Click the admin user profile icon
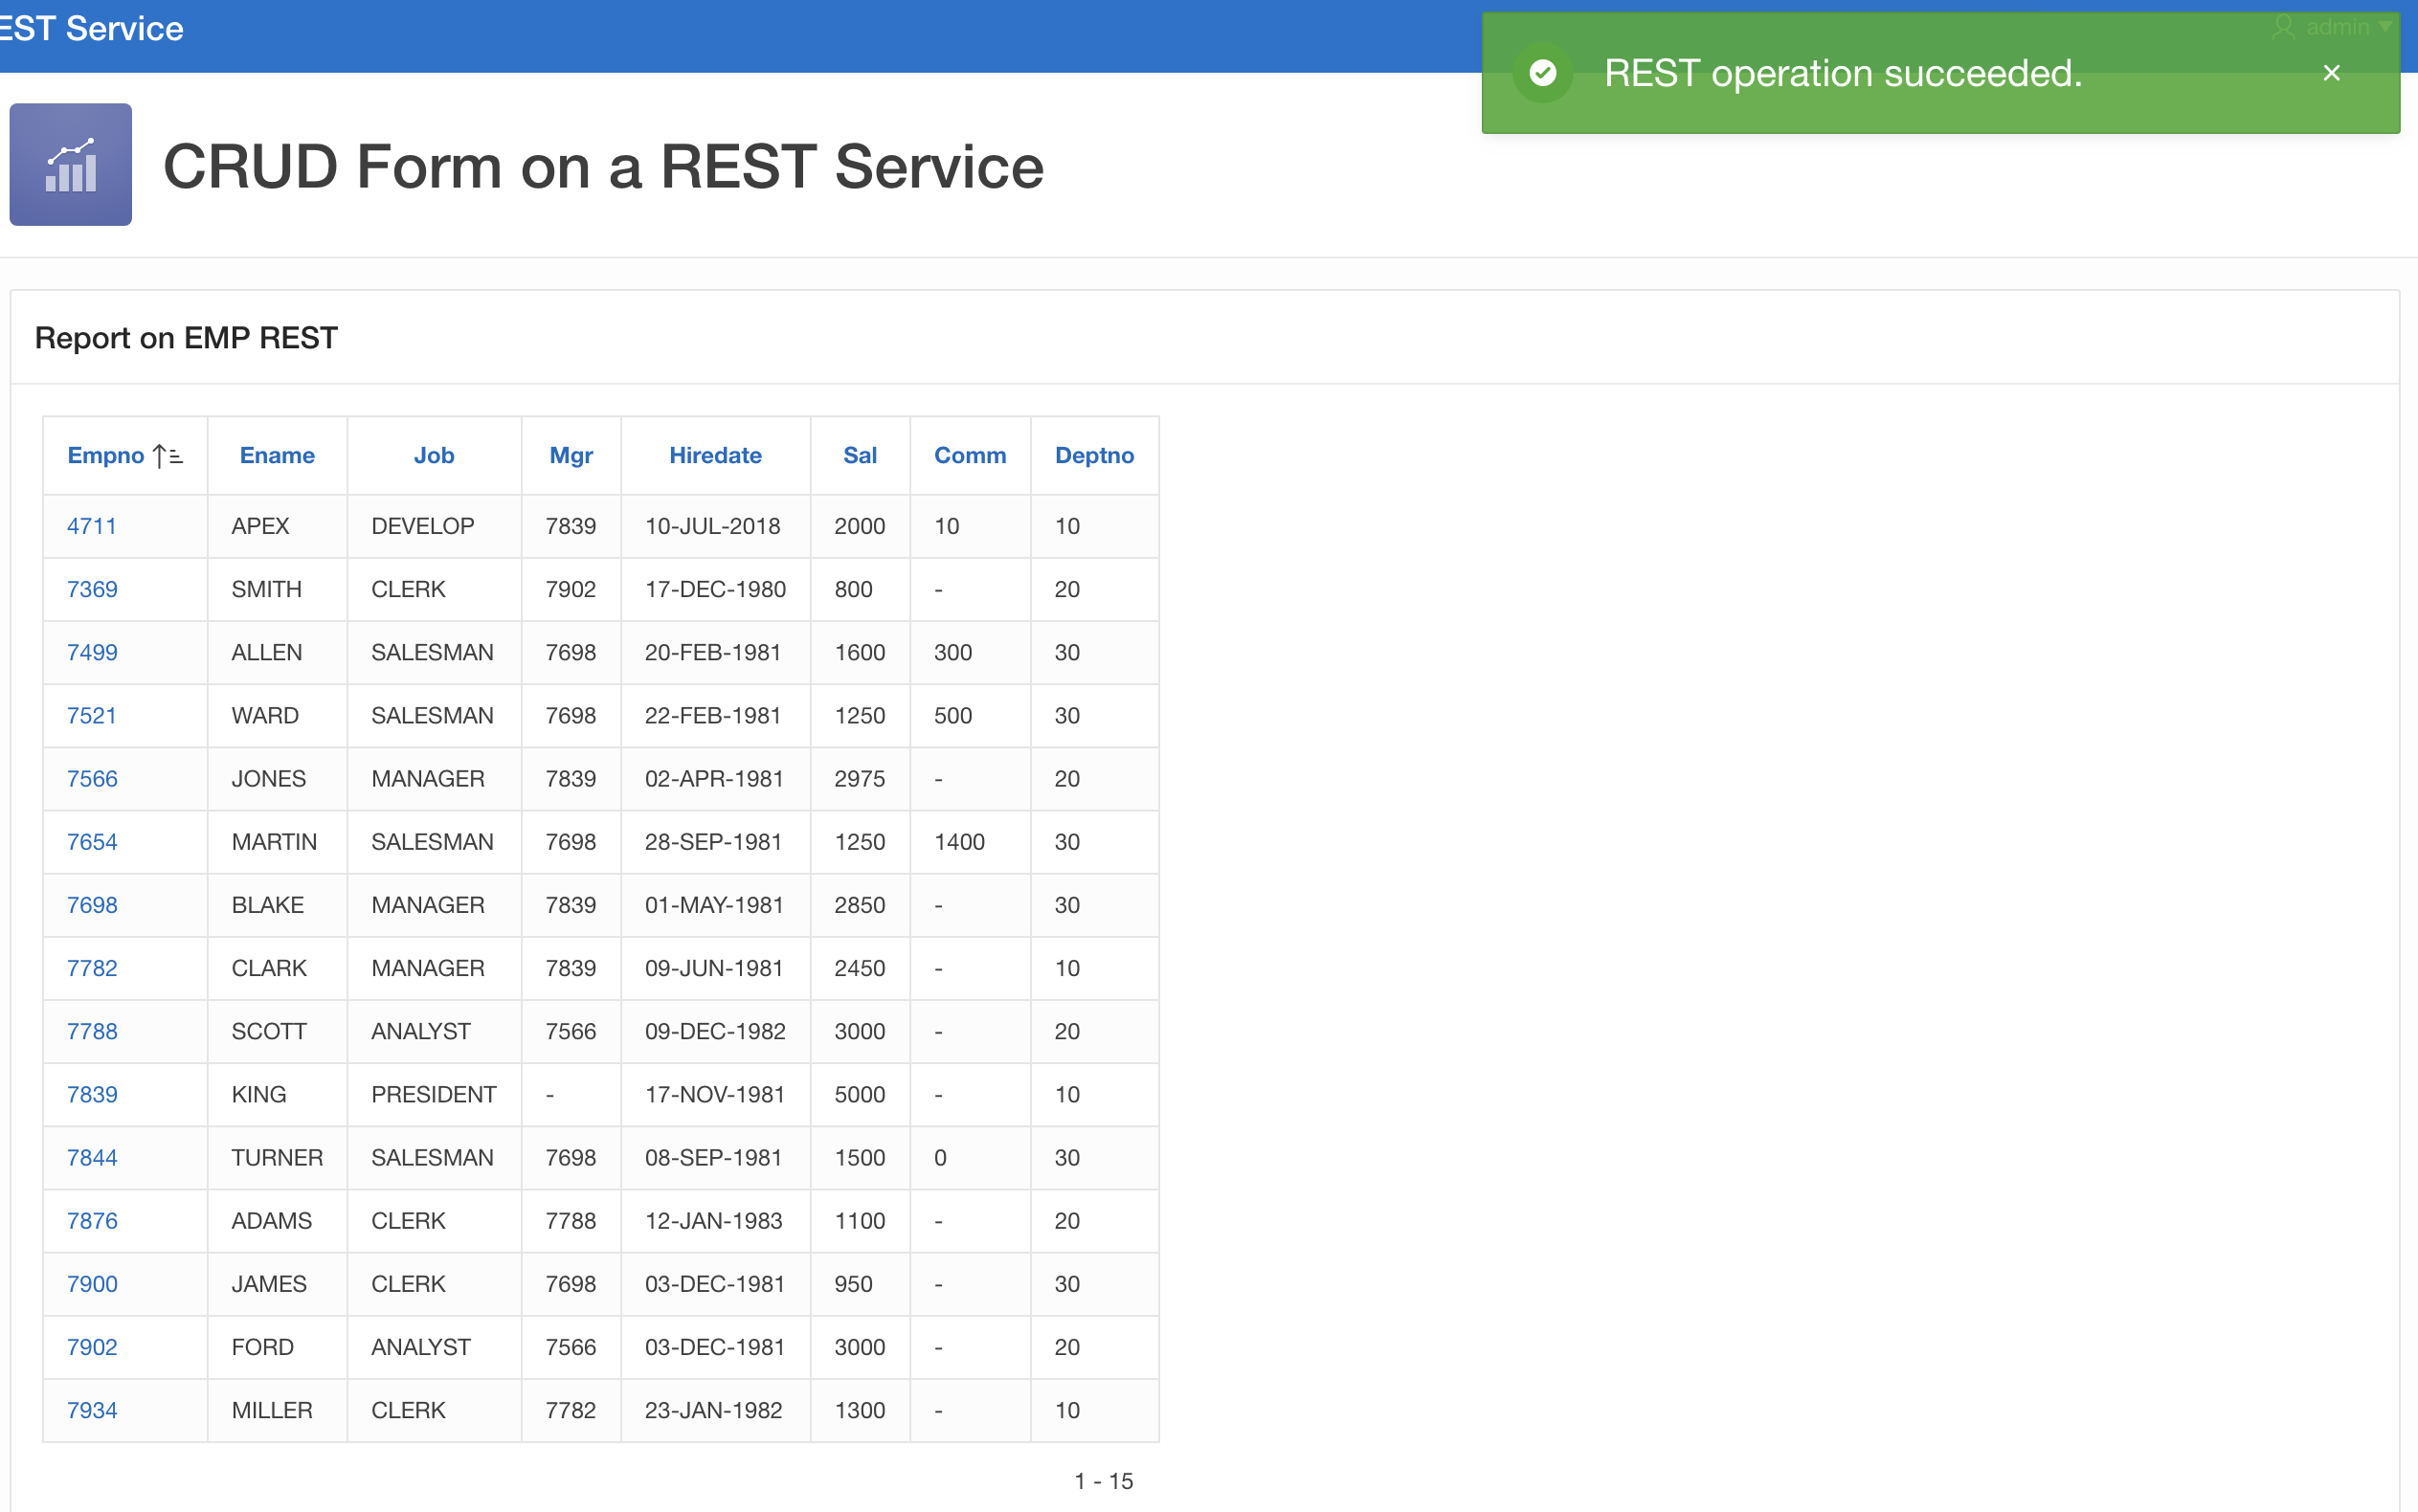Image resolution: width=2418 pixels, height=1512 pixels. pos(2282,27)
